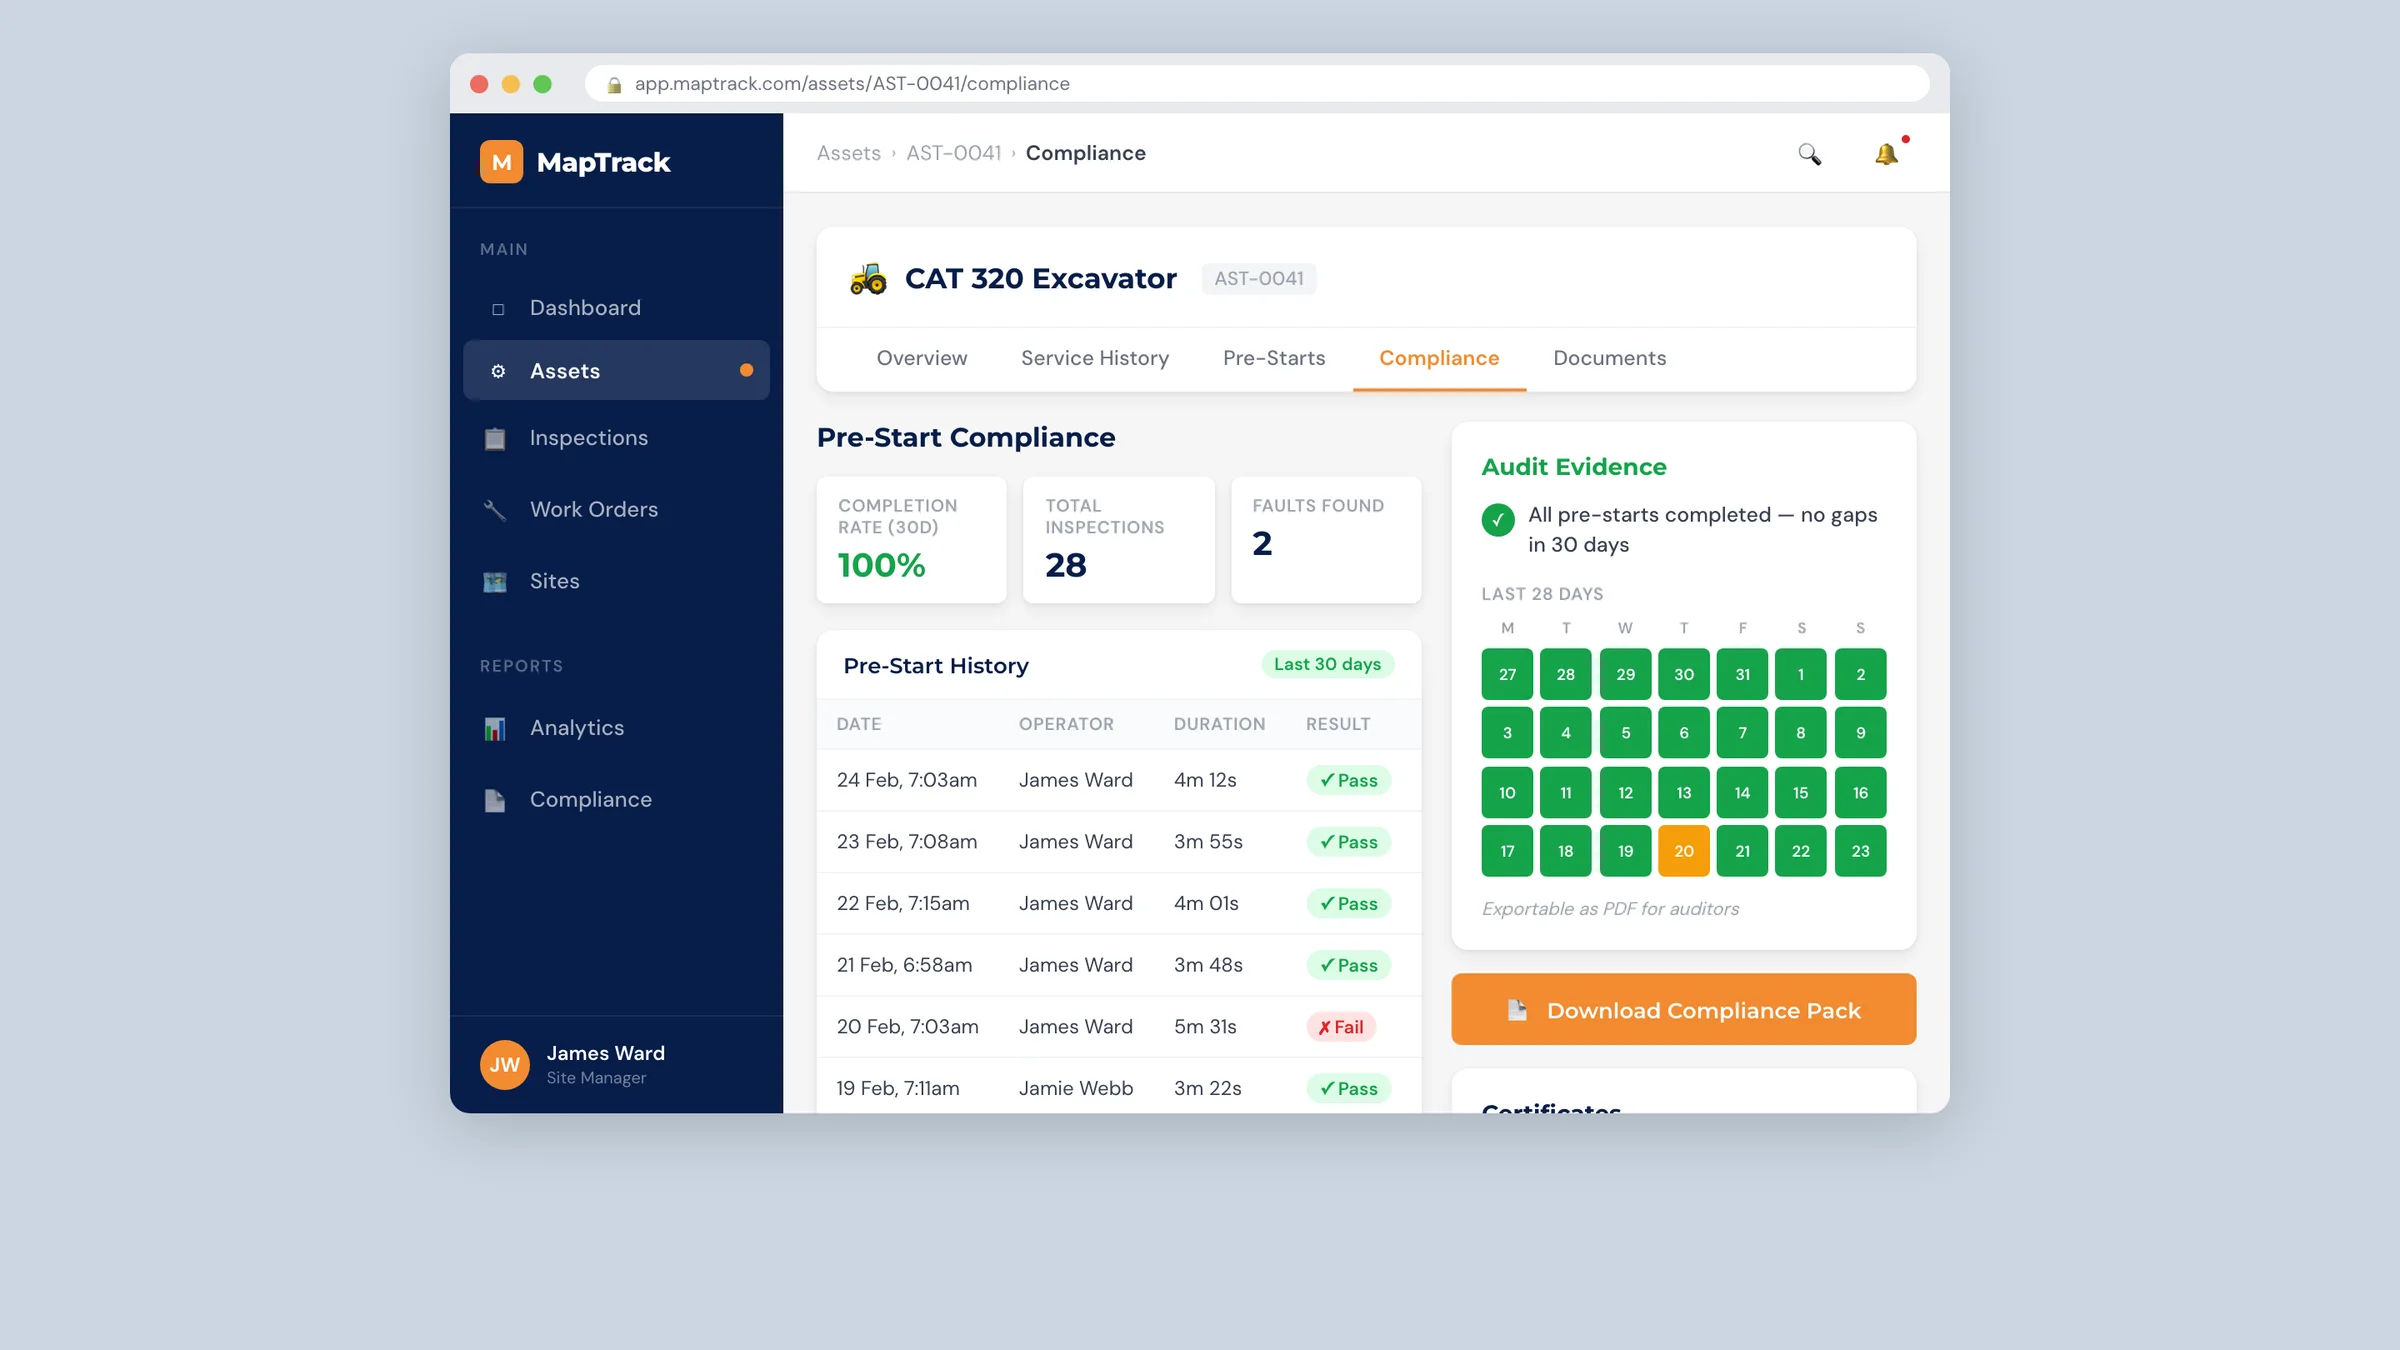The height and width of the screenshot is (1350, 2400).
Task: Click the excavator icon beside CAT 320
Action: 868,278
